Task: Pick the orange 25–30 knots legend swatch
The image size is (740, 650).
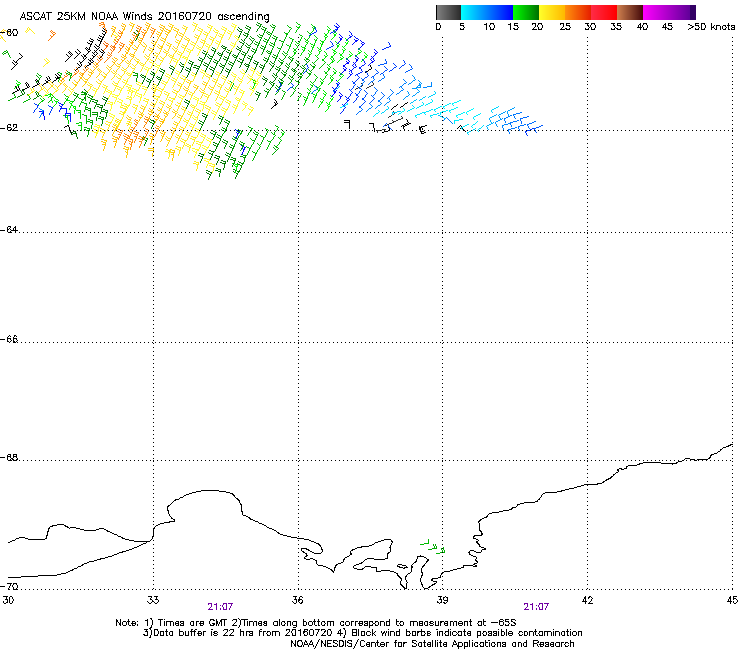Action: (x=578, y=12)
